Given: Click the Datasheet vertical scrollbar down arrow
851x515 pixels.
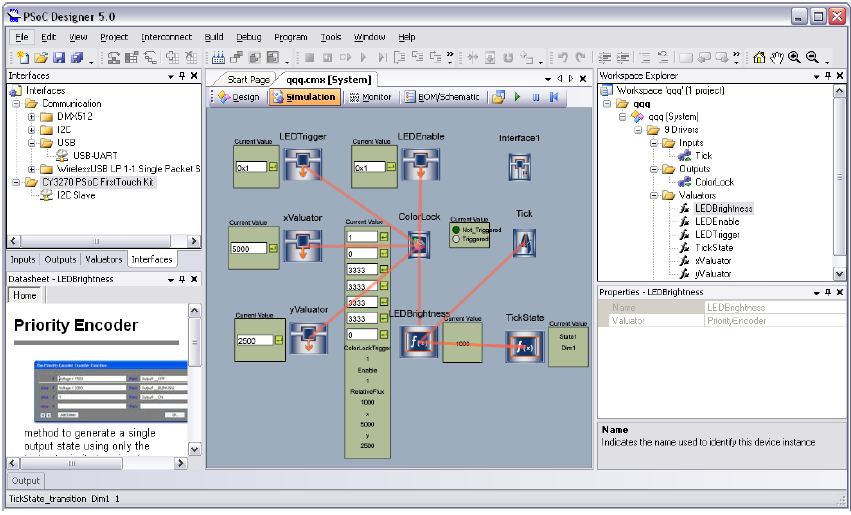Looking at the screenshot, I should 194,449.
